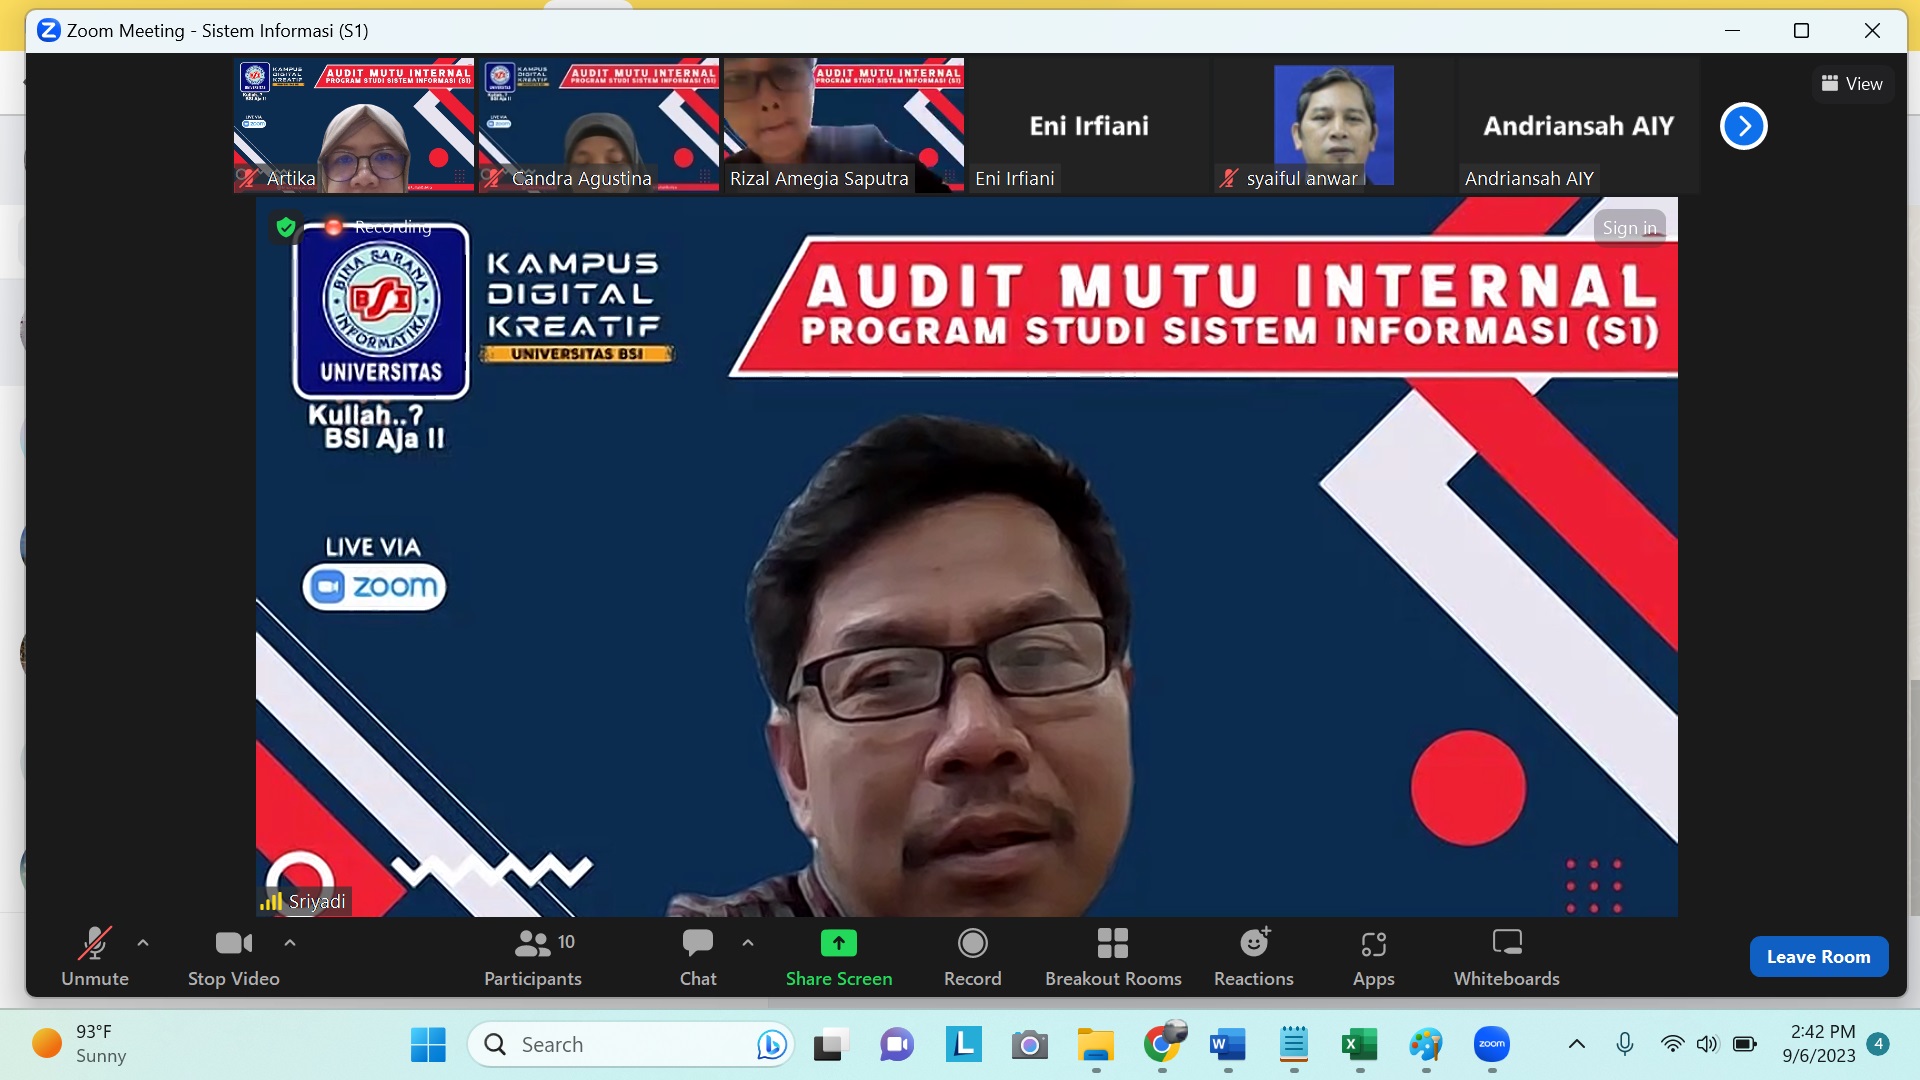Open the View layout menu
1920x1080 pixels.
[x=1852, y=84]
